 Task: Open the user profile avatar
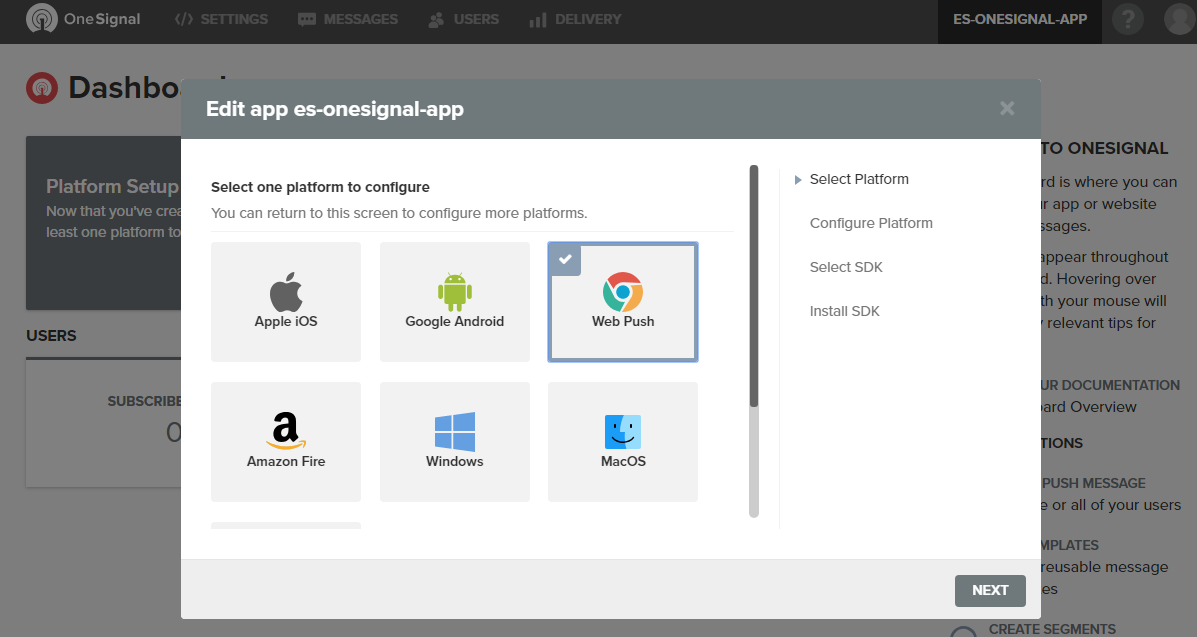1179,19
